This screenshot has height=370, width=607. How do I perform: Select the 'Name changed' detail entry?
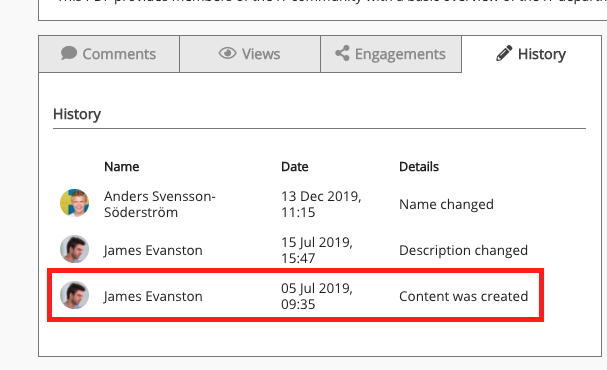click(x=446, y=204)
